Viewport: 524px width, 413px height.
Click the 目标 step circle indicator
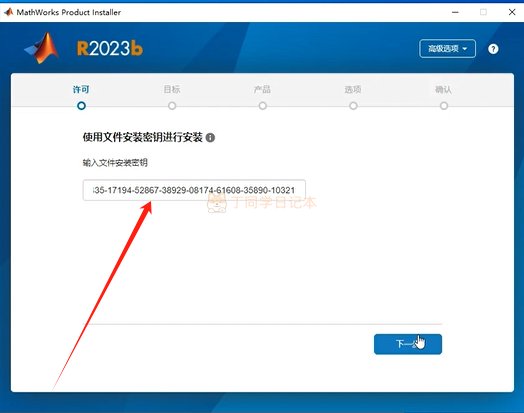pyautogui.click(x=172, y=106)
